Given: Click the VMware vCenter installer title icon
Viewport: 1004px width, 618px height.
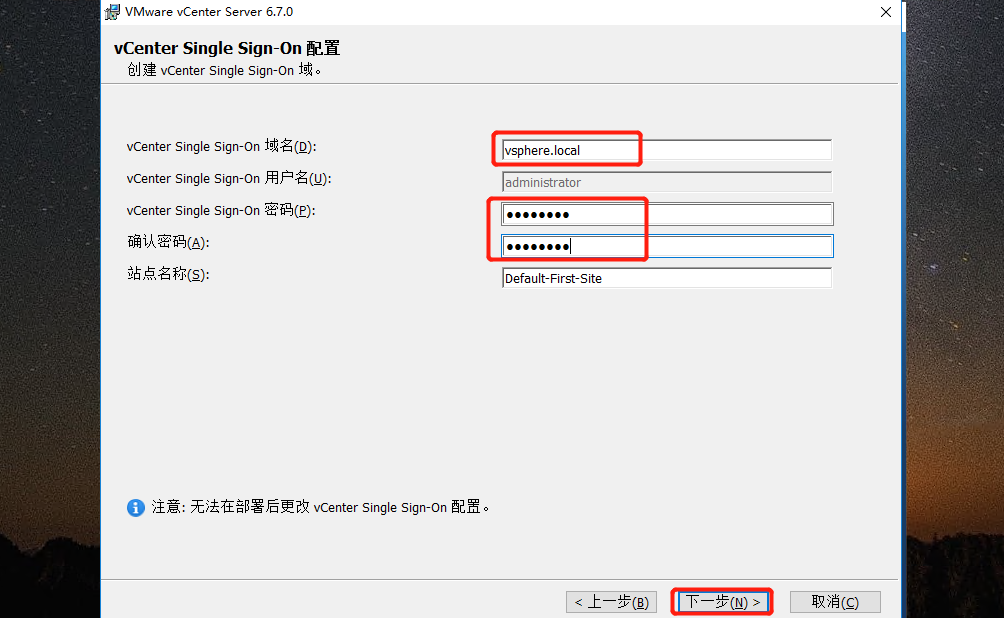Looking at the screenshot, I should click(113, 12).
